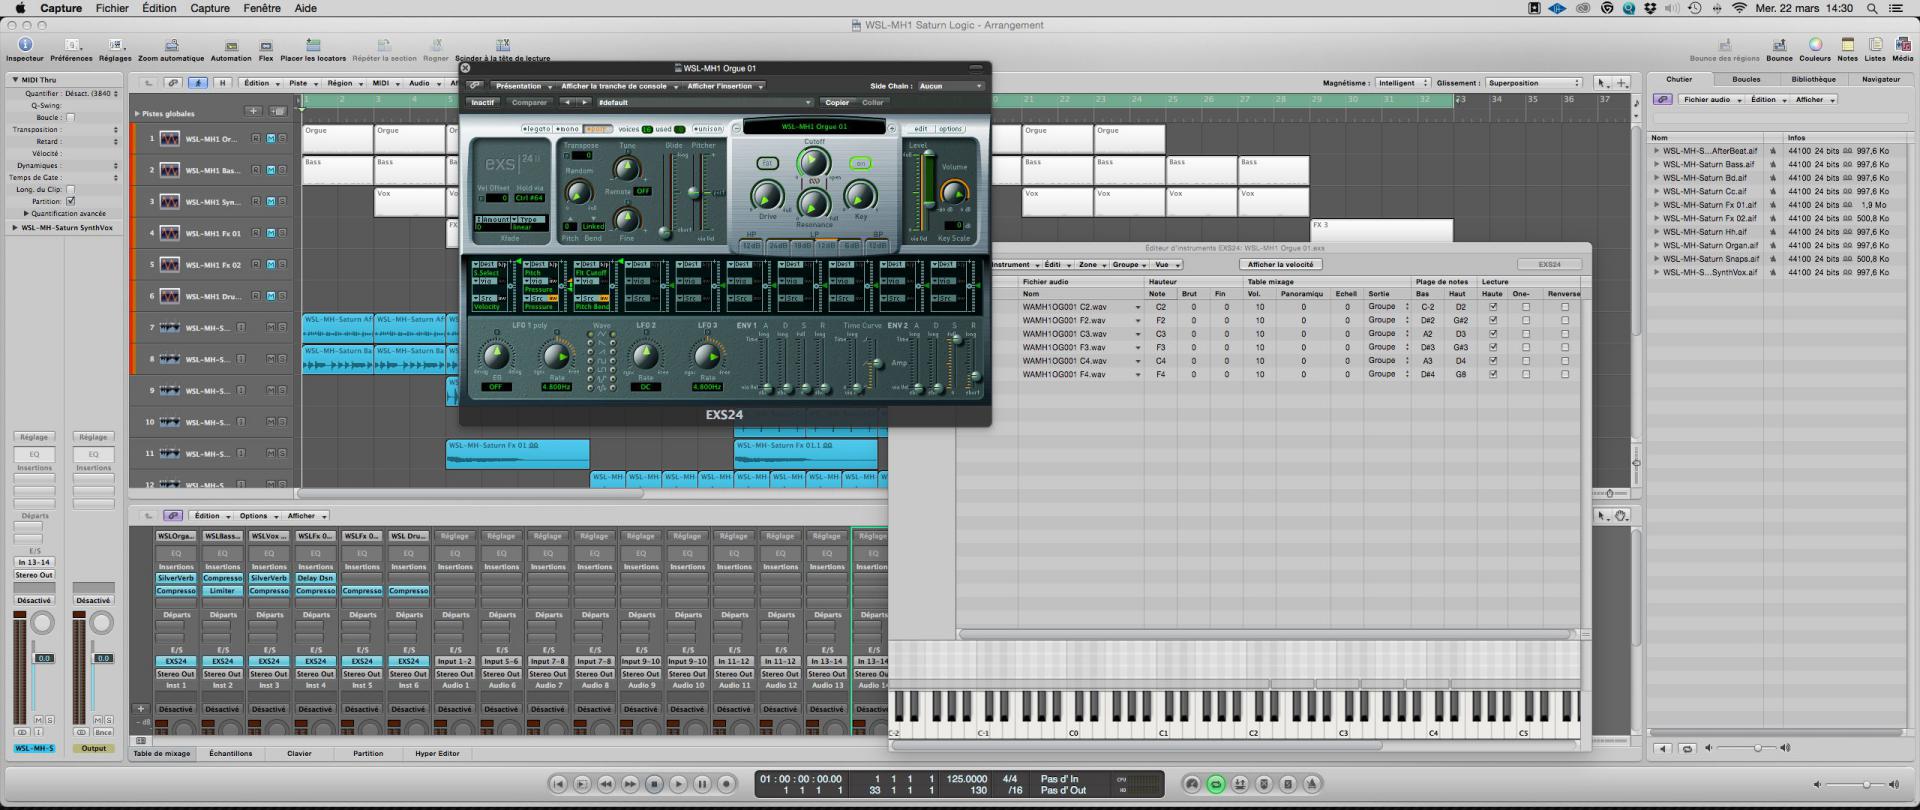Click the transport Pause button

click(x=702, y=784)
